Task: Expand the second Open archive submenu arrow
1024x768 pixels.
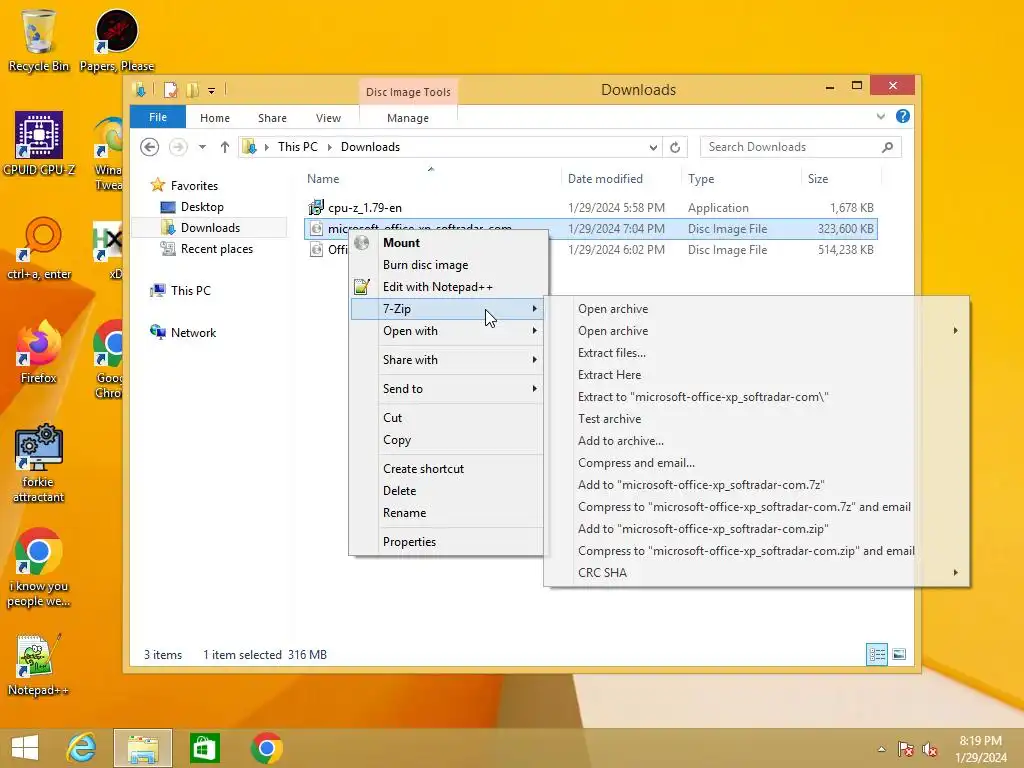Action: (955, 330)
